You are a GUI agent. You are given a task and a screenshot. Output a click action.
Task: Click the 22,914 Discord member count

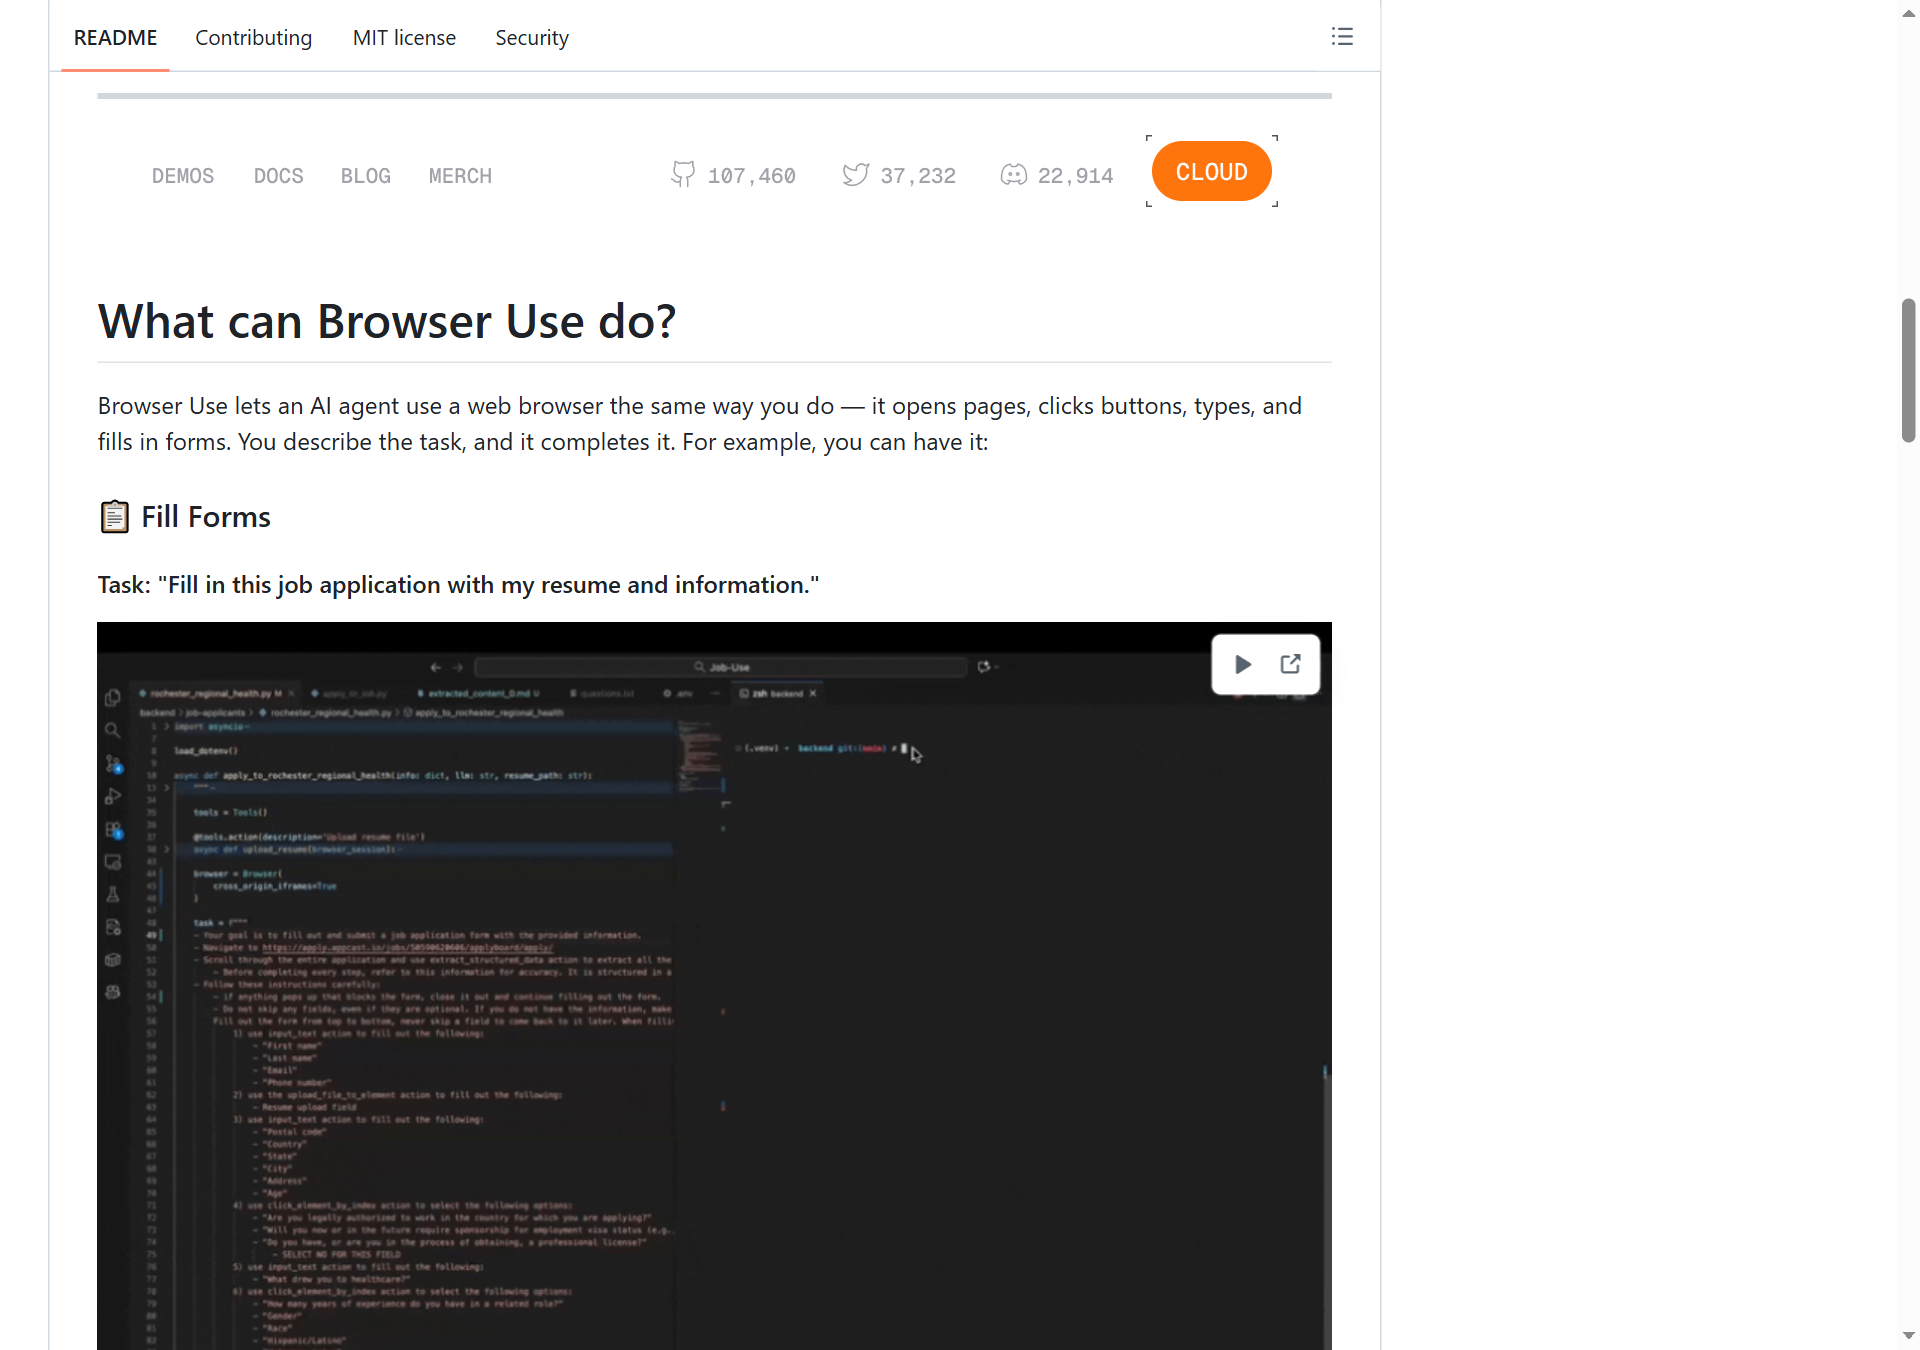(x=1075, y=176)
